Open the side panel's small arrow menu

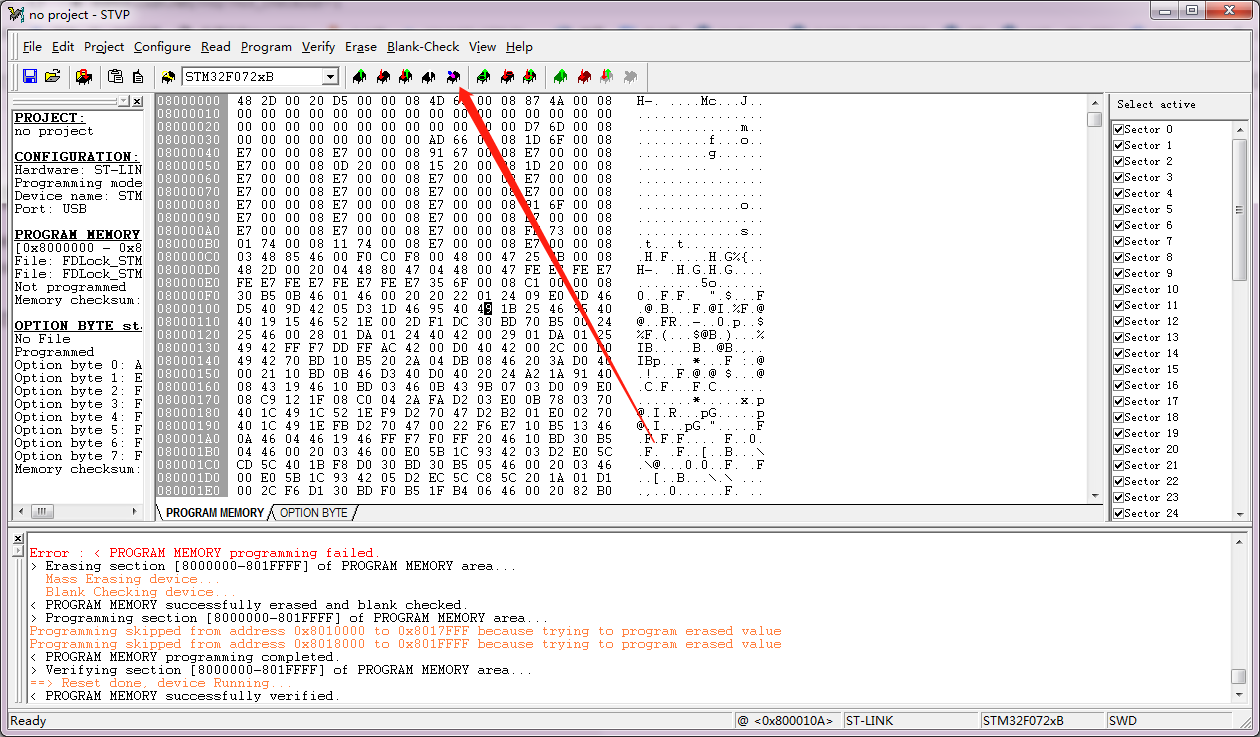(123, 102)
